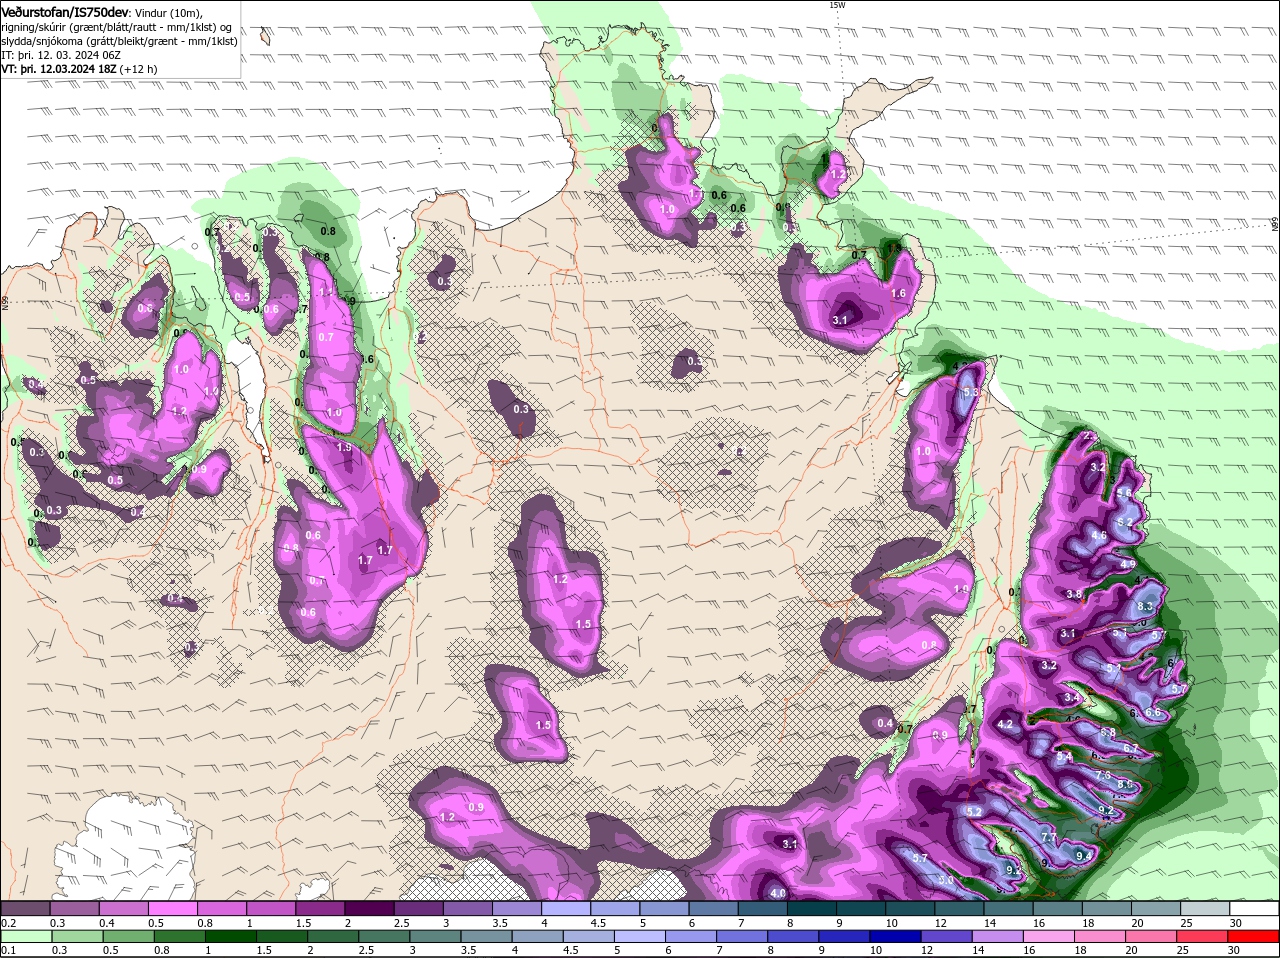Click the 4.6 value on the east coast
This screenshot has height=958, width=1280.
[x=1099, y=536]
